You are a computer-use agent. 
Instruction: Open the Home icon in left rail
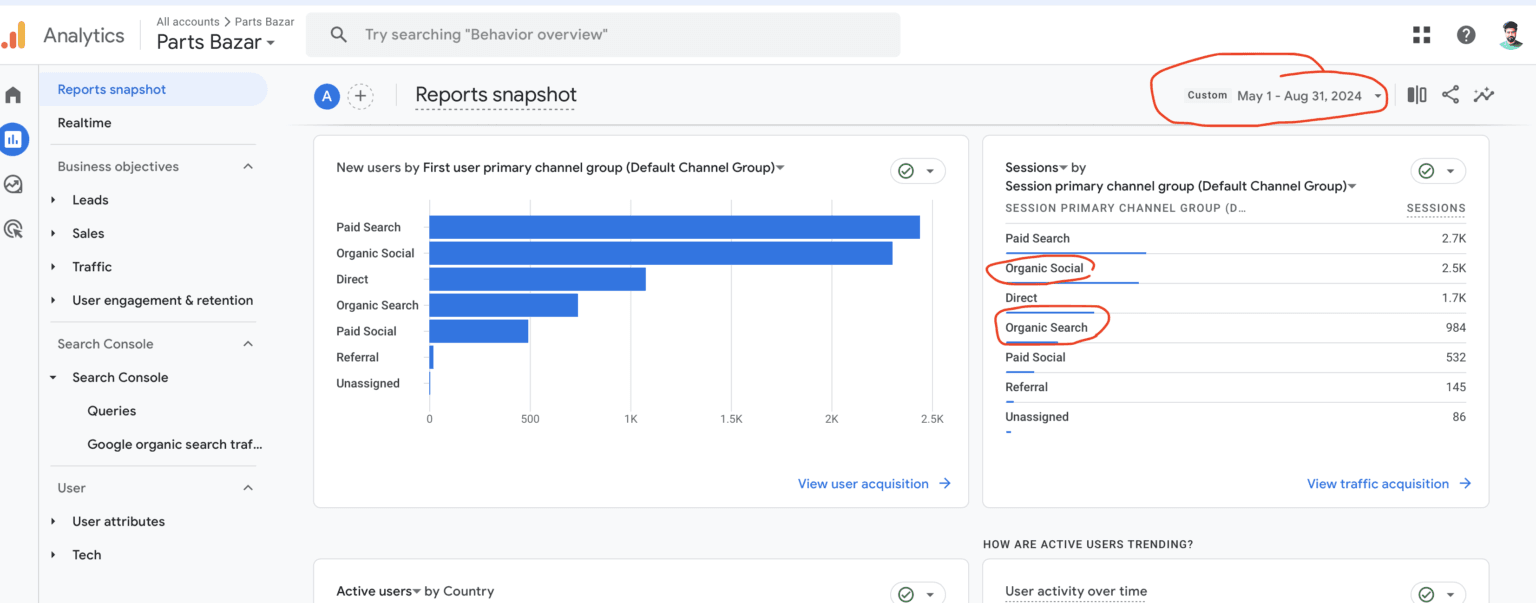point(13,95)
